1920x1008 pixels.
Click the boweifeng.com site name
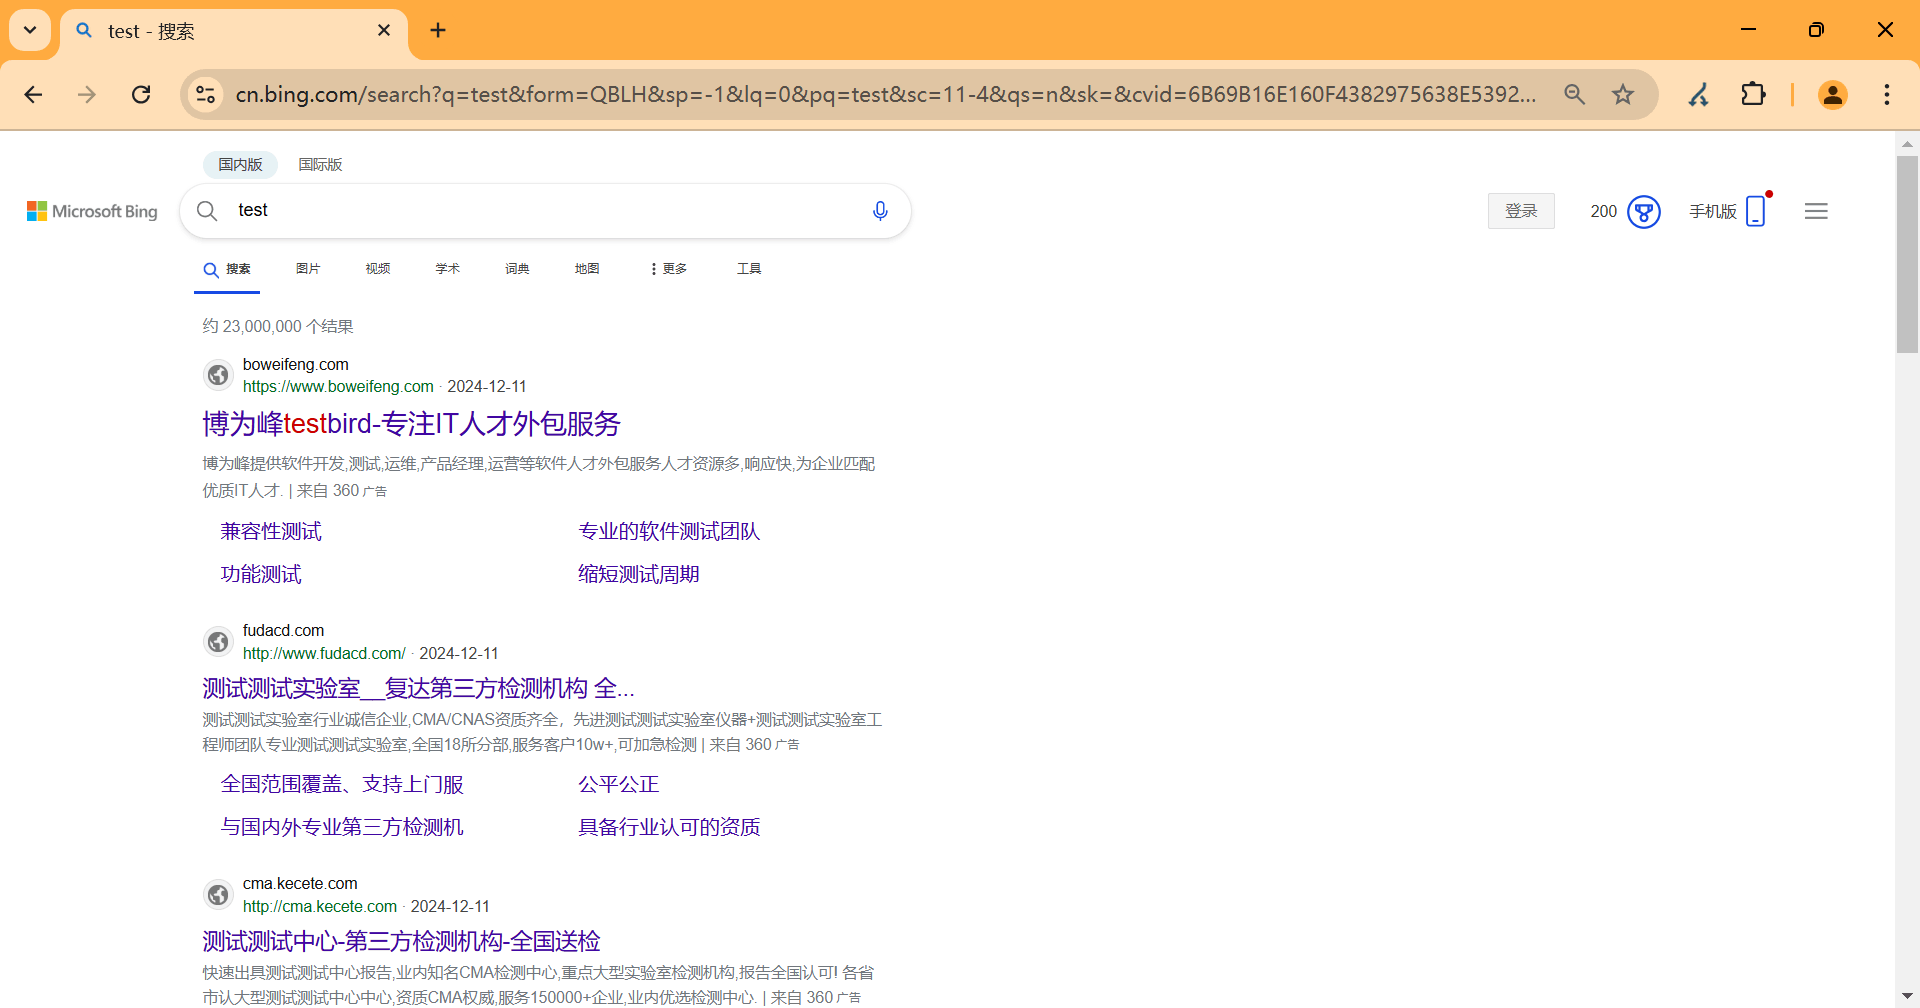point(296,364)
